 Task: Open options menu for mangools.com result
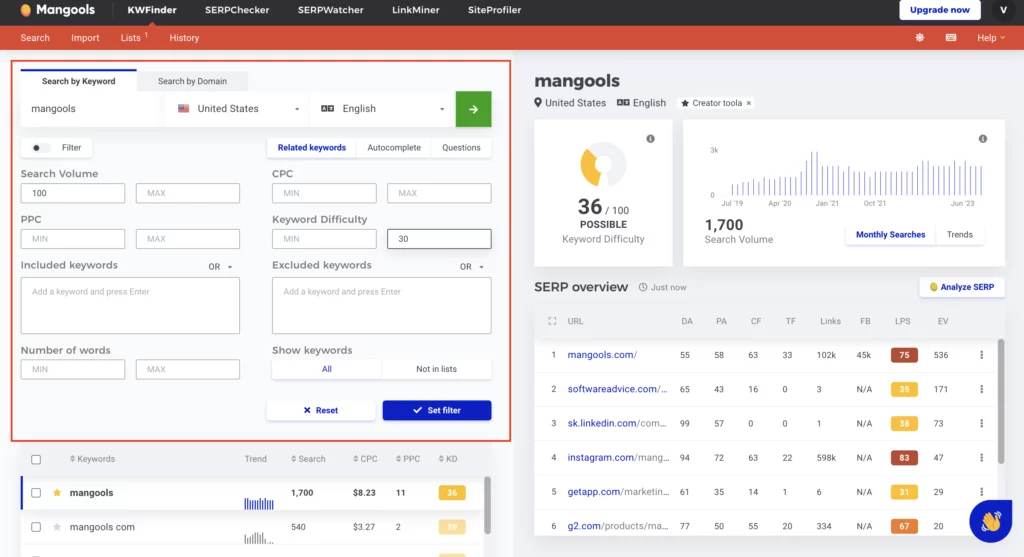pyautogui.click(x=981, y=355)
